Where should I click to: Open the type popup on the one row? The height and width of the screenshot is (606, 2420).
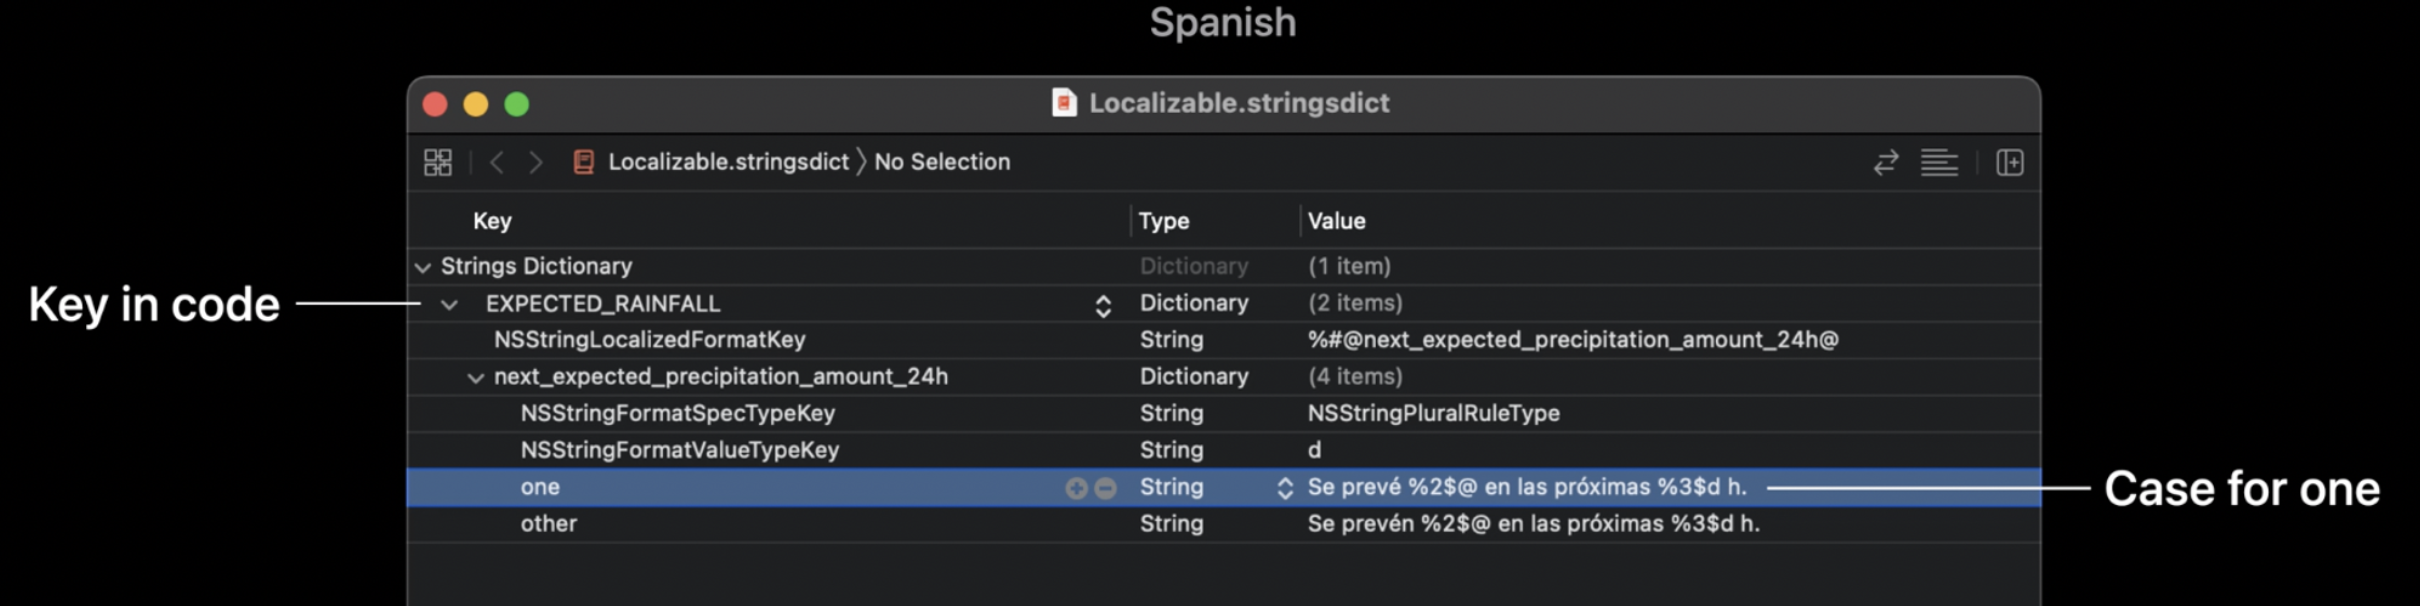pos(1285,488)
